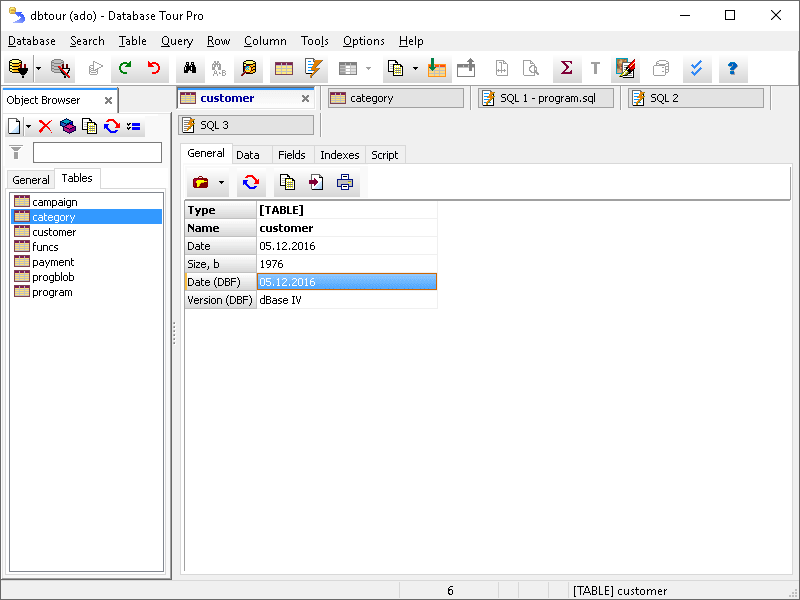Click the red X delete icon in Object Browser
800x600 pixels.
click(x=45, y=126)
